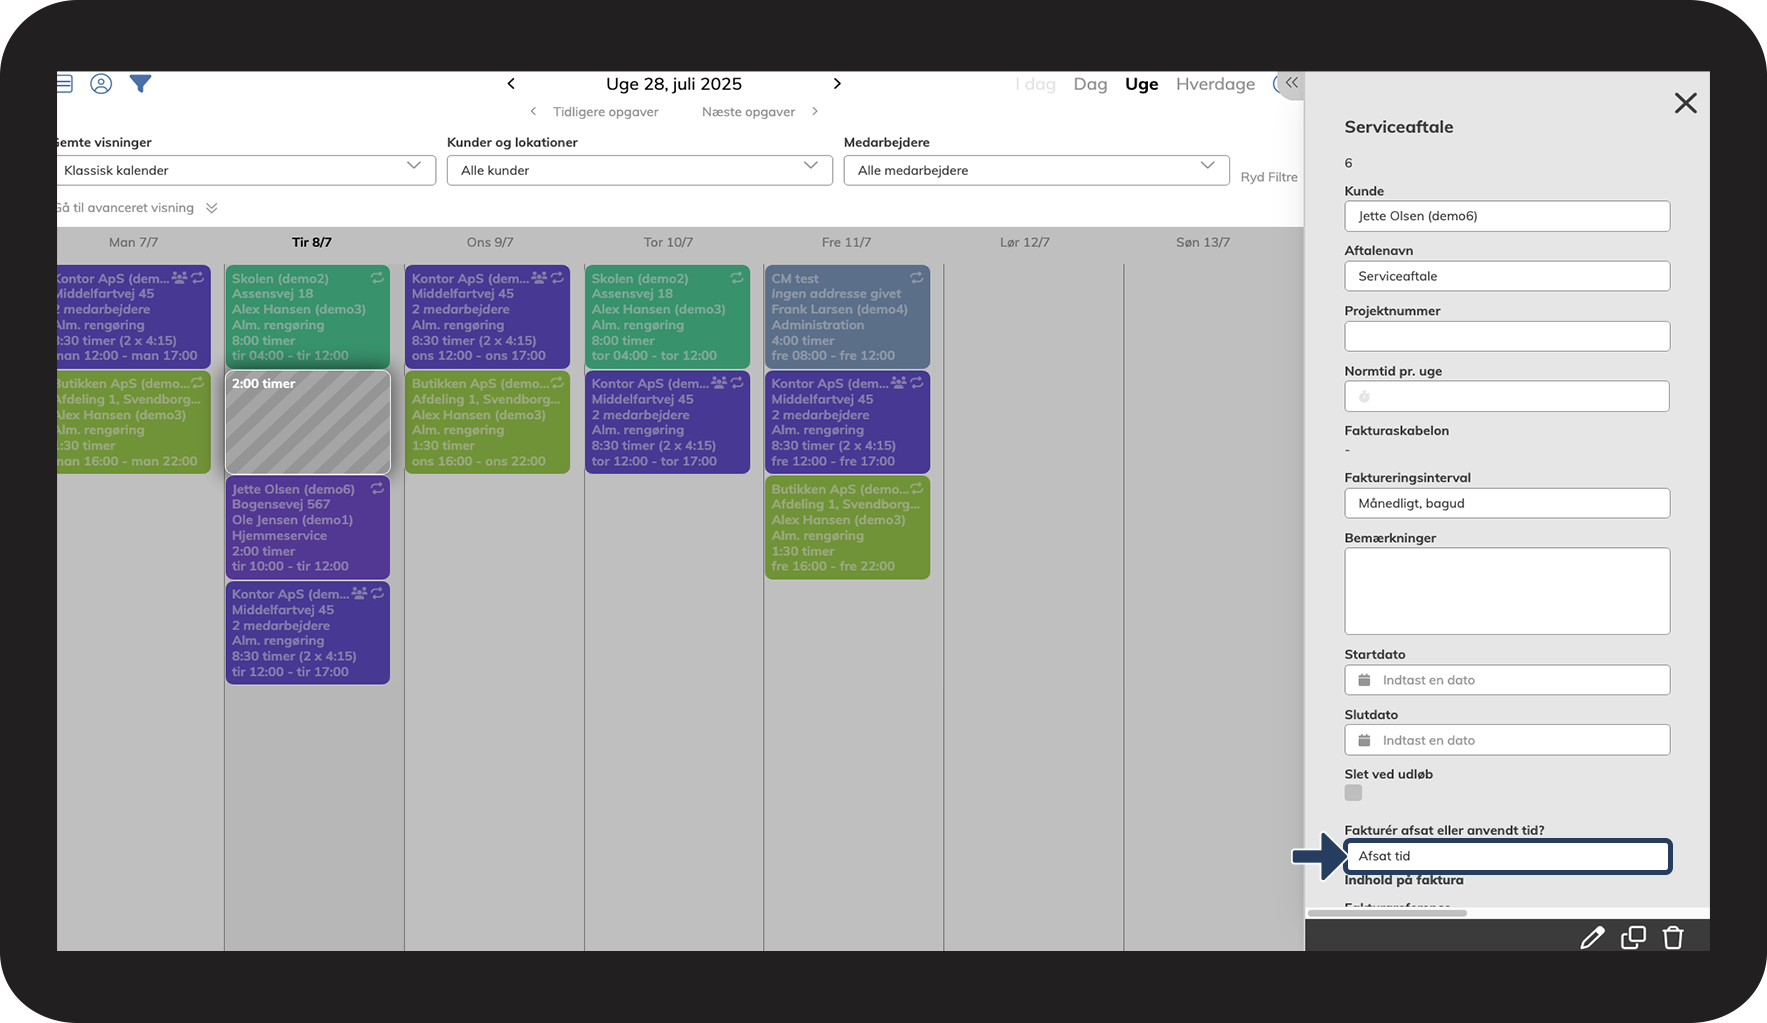The width and height of the screenshot is (1767, 1023).
Task: Duplicate the service agreement with copy icon
Action: 1633,937
